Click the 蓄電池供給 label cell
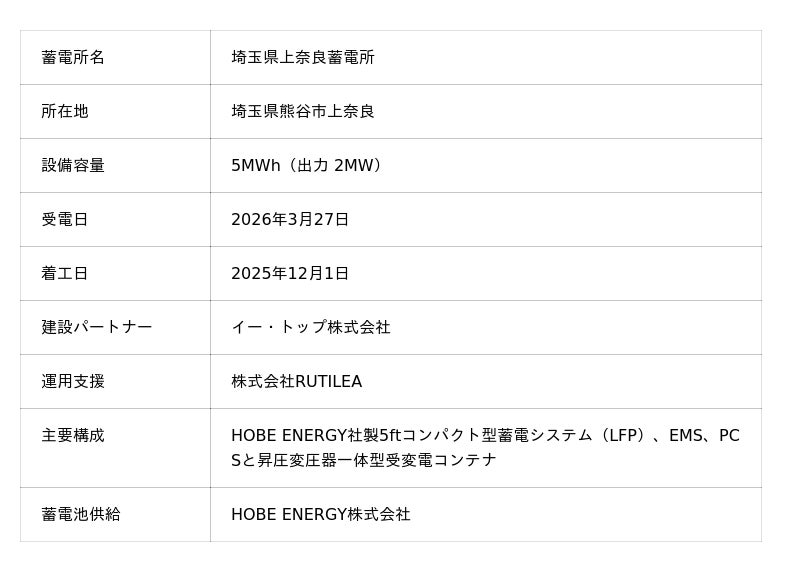 pyautogui.click(x=81, y=514)
